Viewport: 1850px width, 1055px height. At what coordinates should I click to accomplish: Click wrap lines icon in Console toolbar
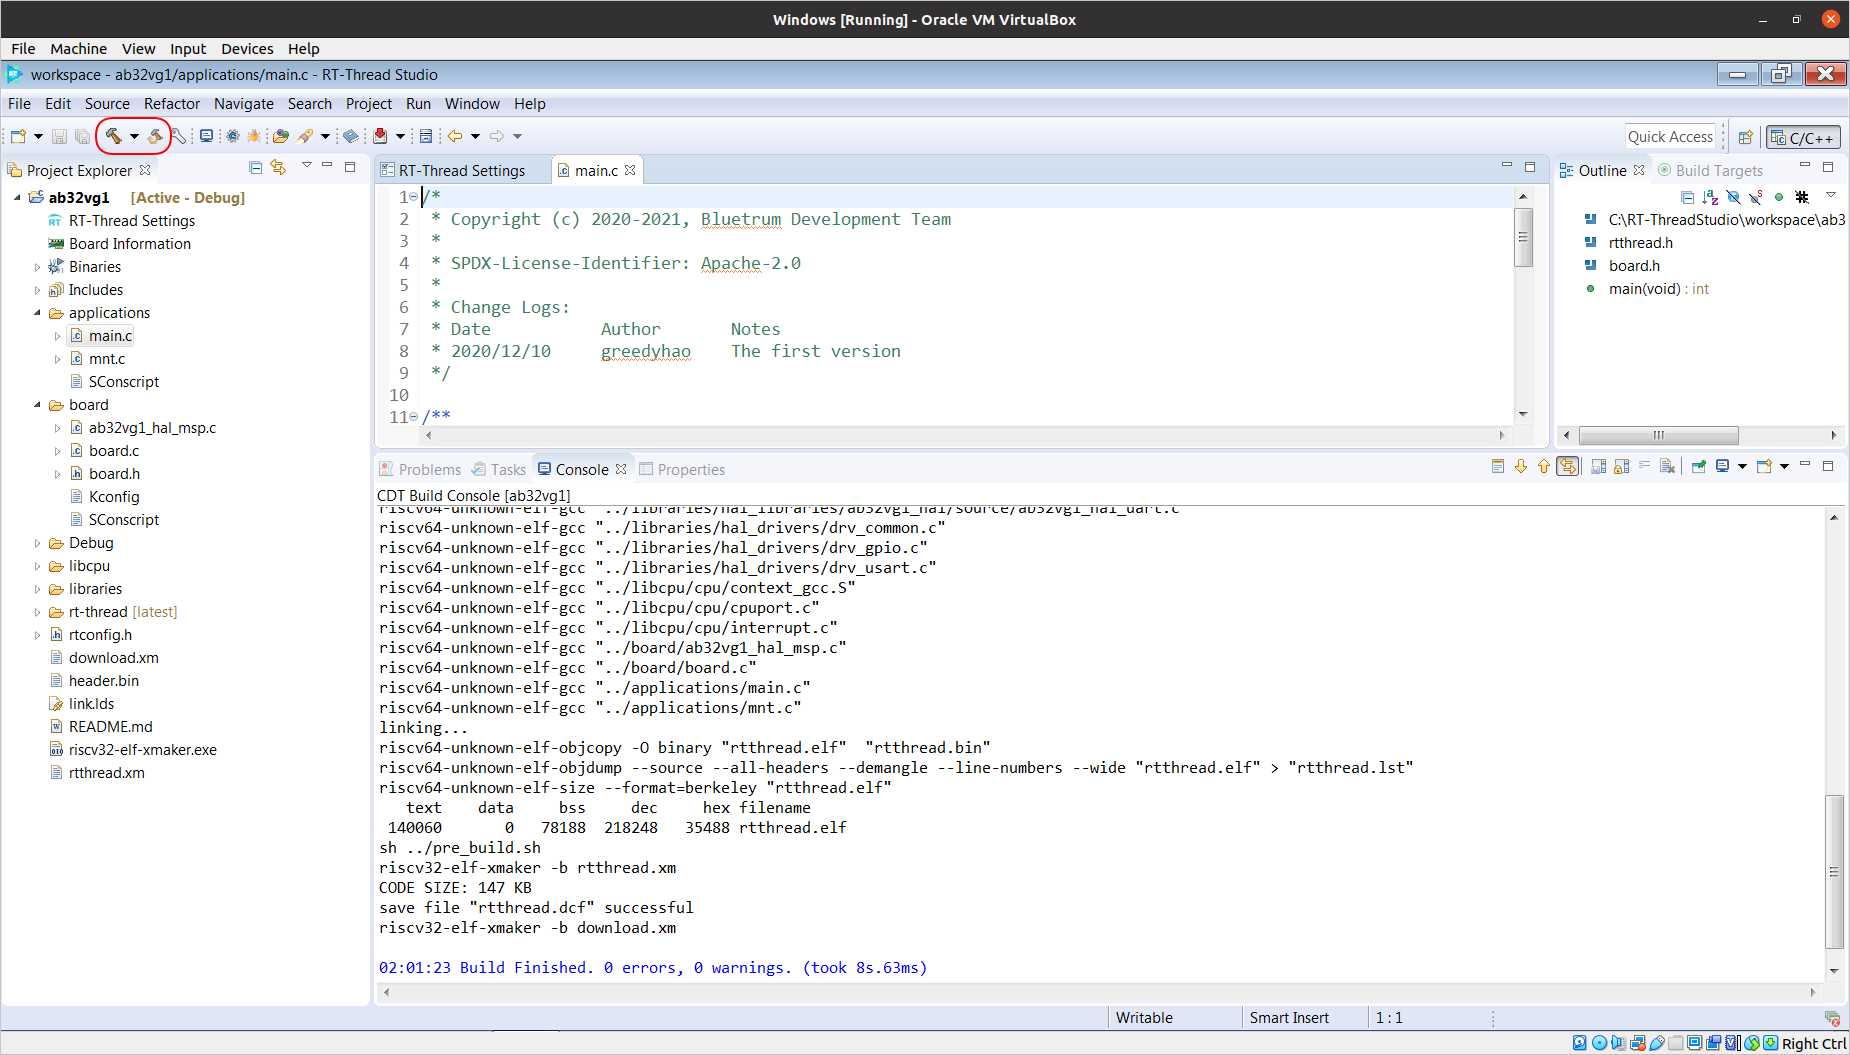click(x=1644, y=466)
